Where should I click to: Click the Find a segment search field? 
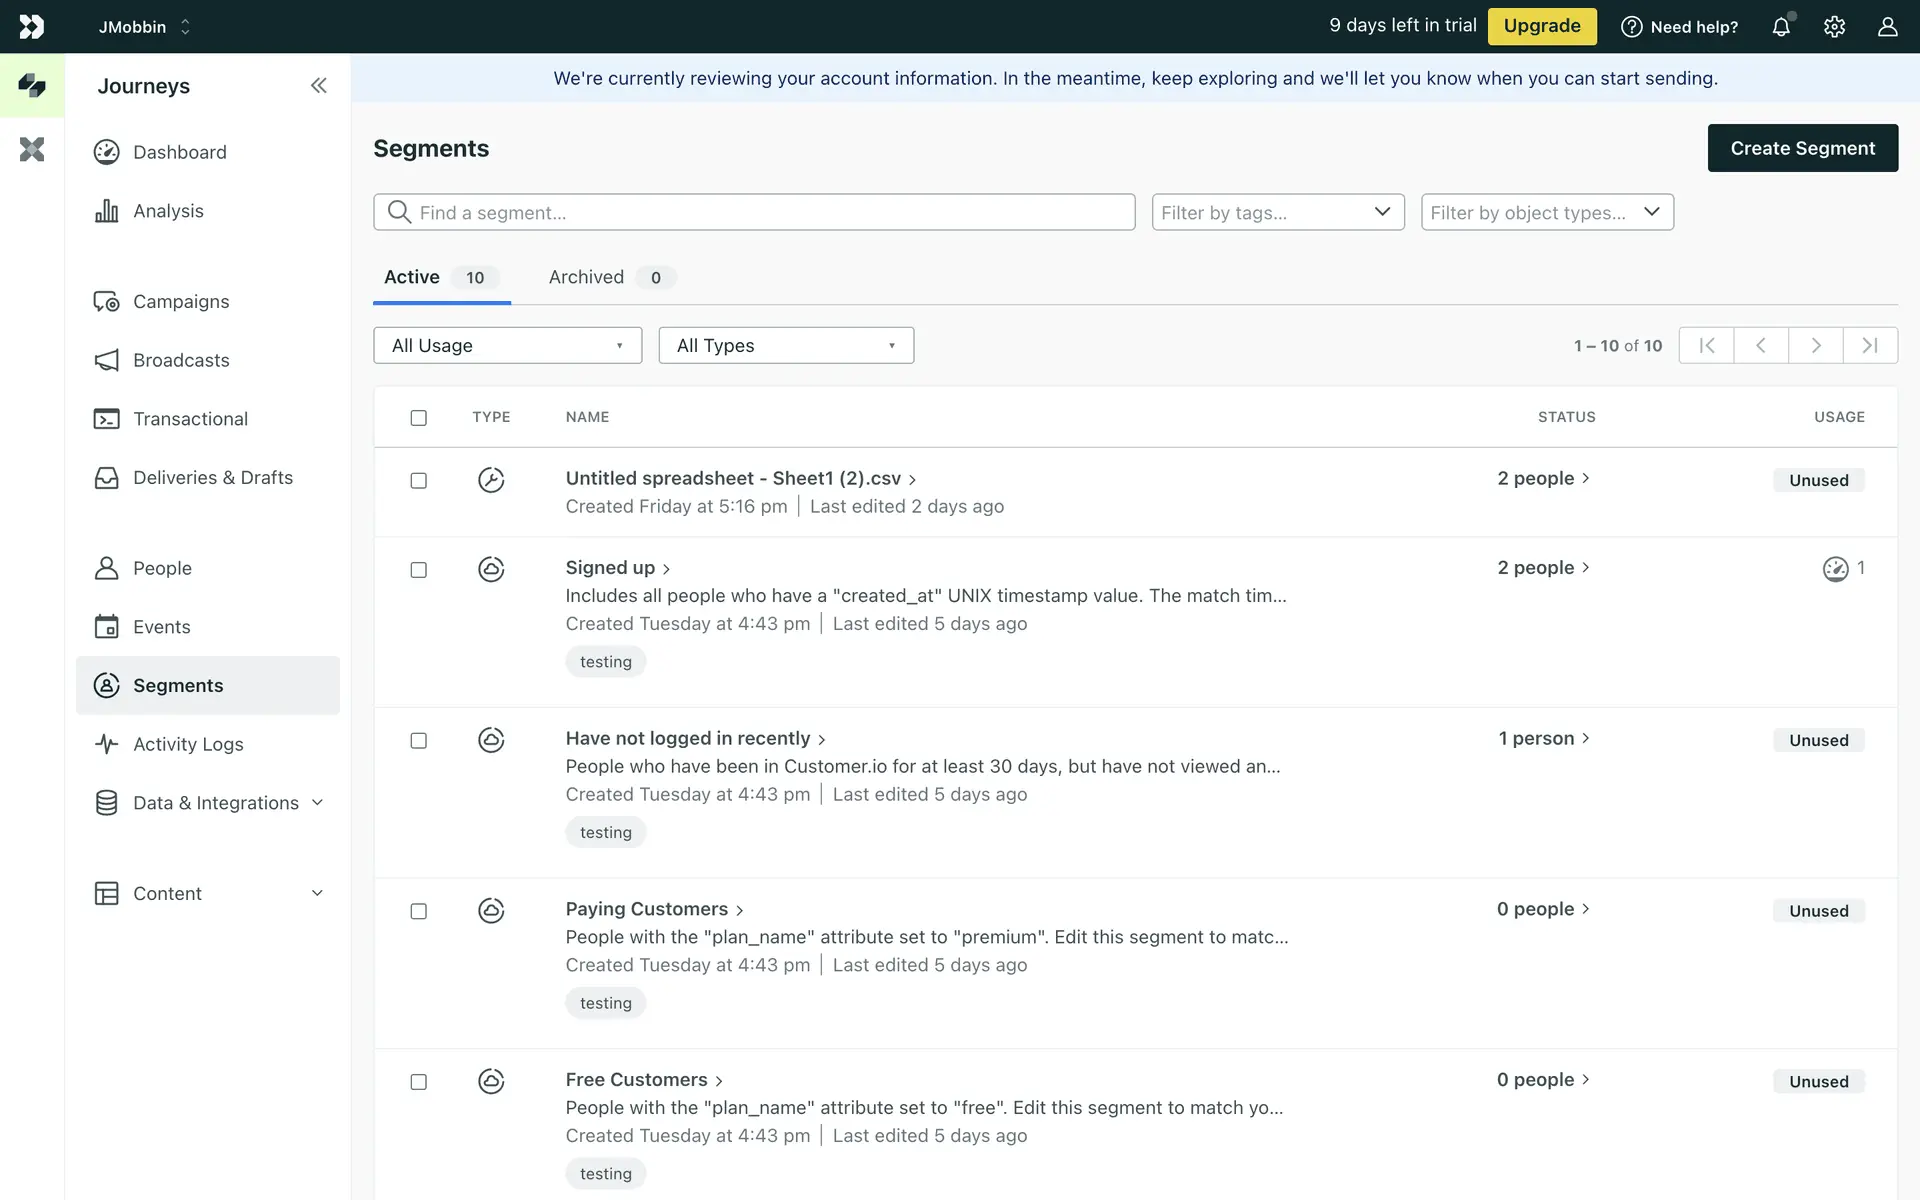[x=754, y=212]
